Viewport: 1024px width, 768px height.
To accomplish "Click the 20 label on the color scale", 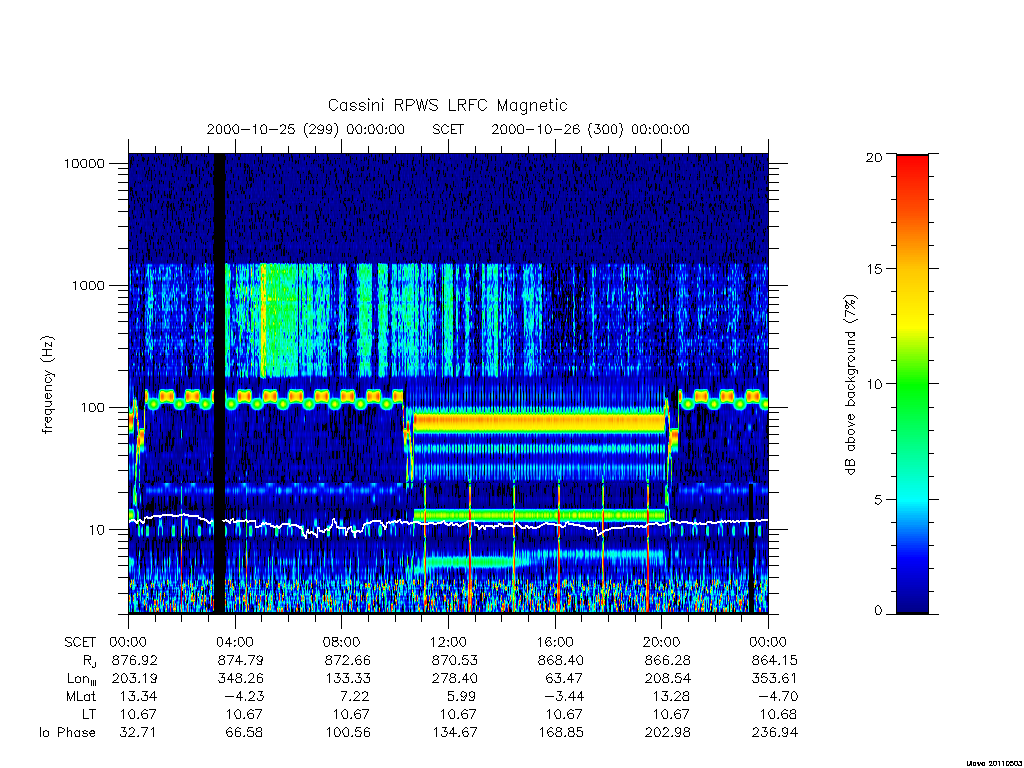I will [874, 157].
